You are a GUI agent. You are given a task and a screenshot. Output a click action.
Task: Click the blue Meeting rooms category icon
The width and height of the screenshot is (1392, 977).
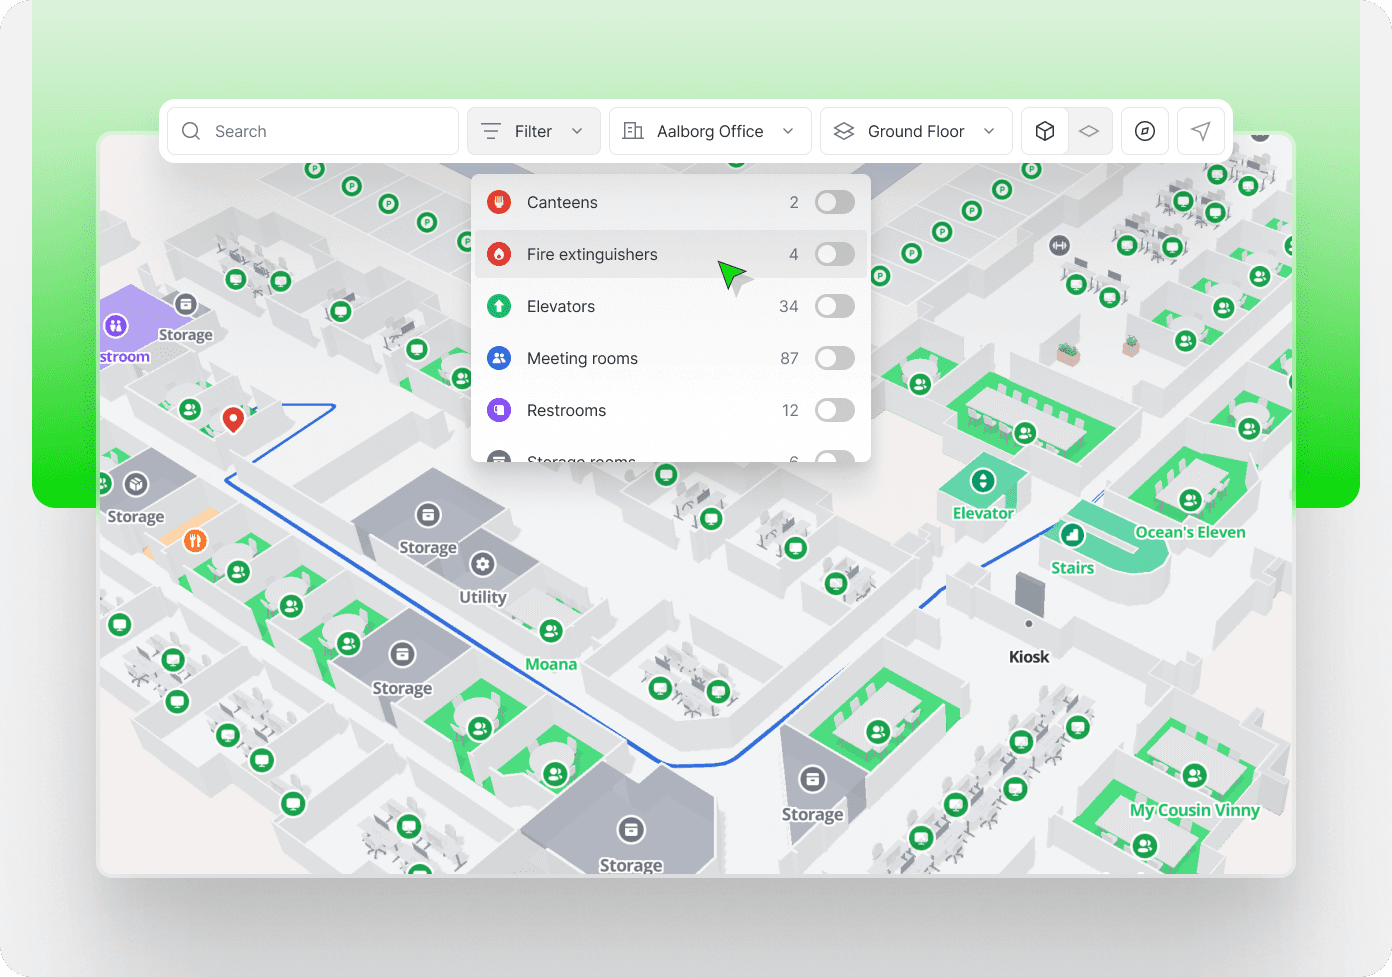click(x=499, y=358)
